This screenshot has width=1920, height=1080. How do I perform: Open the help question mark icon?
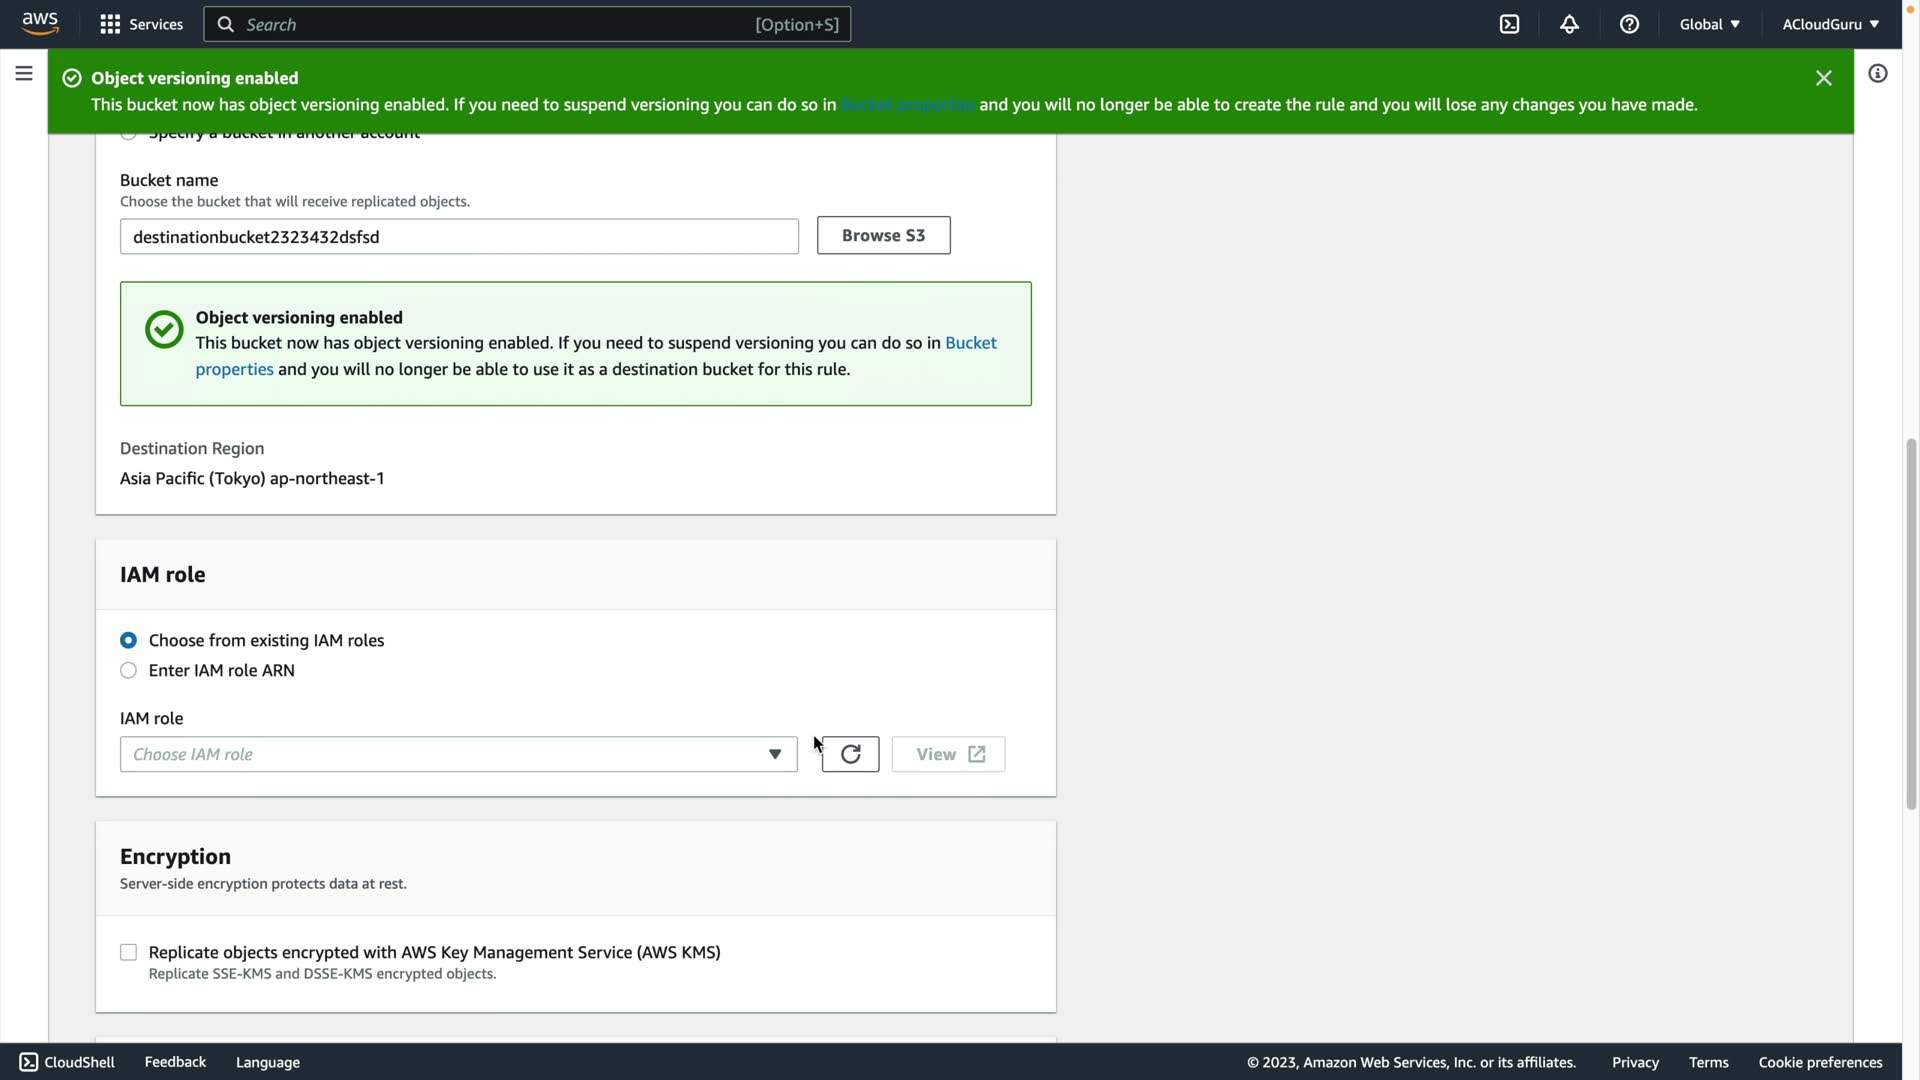click(x=1629, y=24)
